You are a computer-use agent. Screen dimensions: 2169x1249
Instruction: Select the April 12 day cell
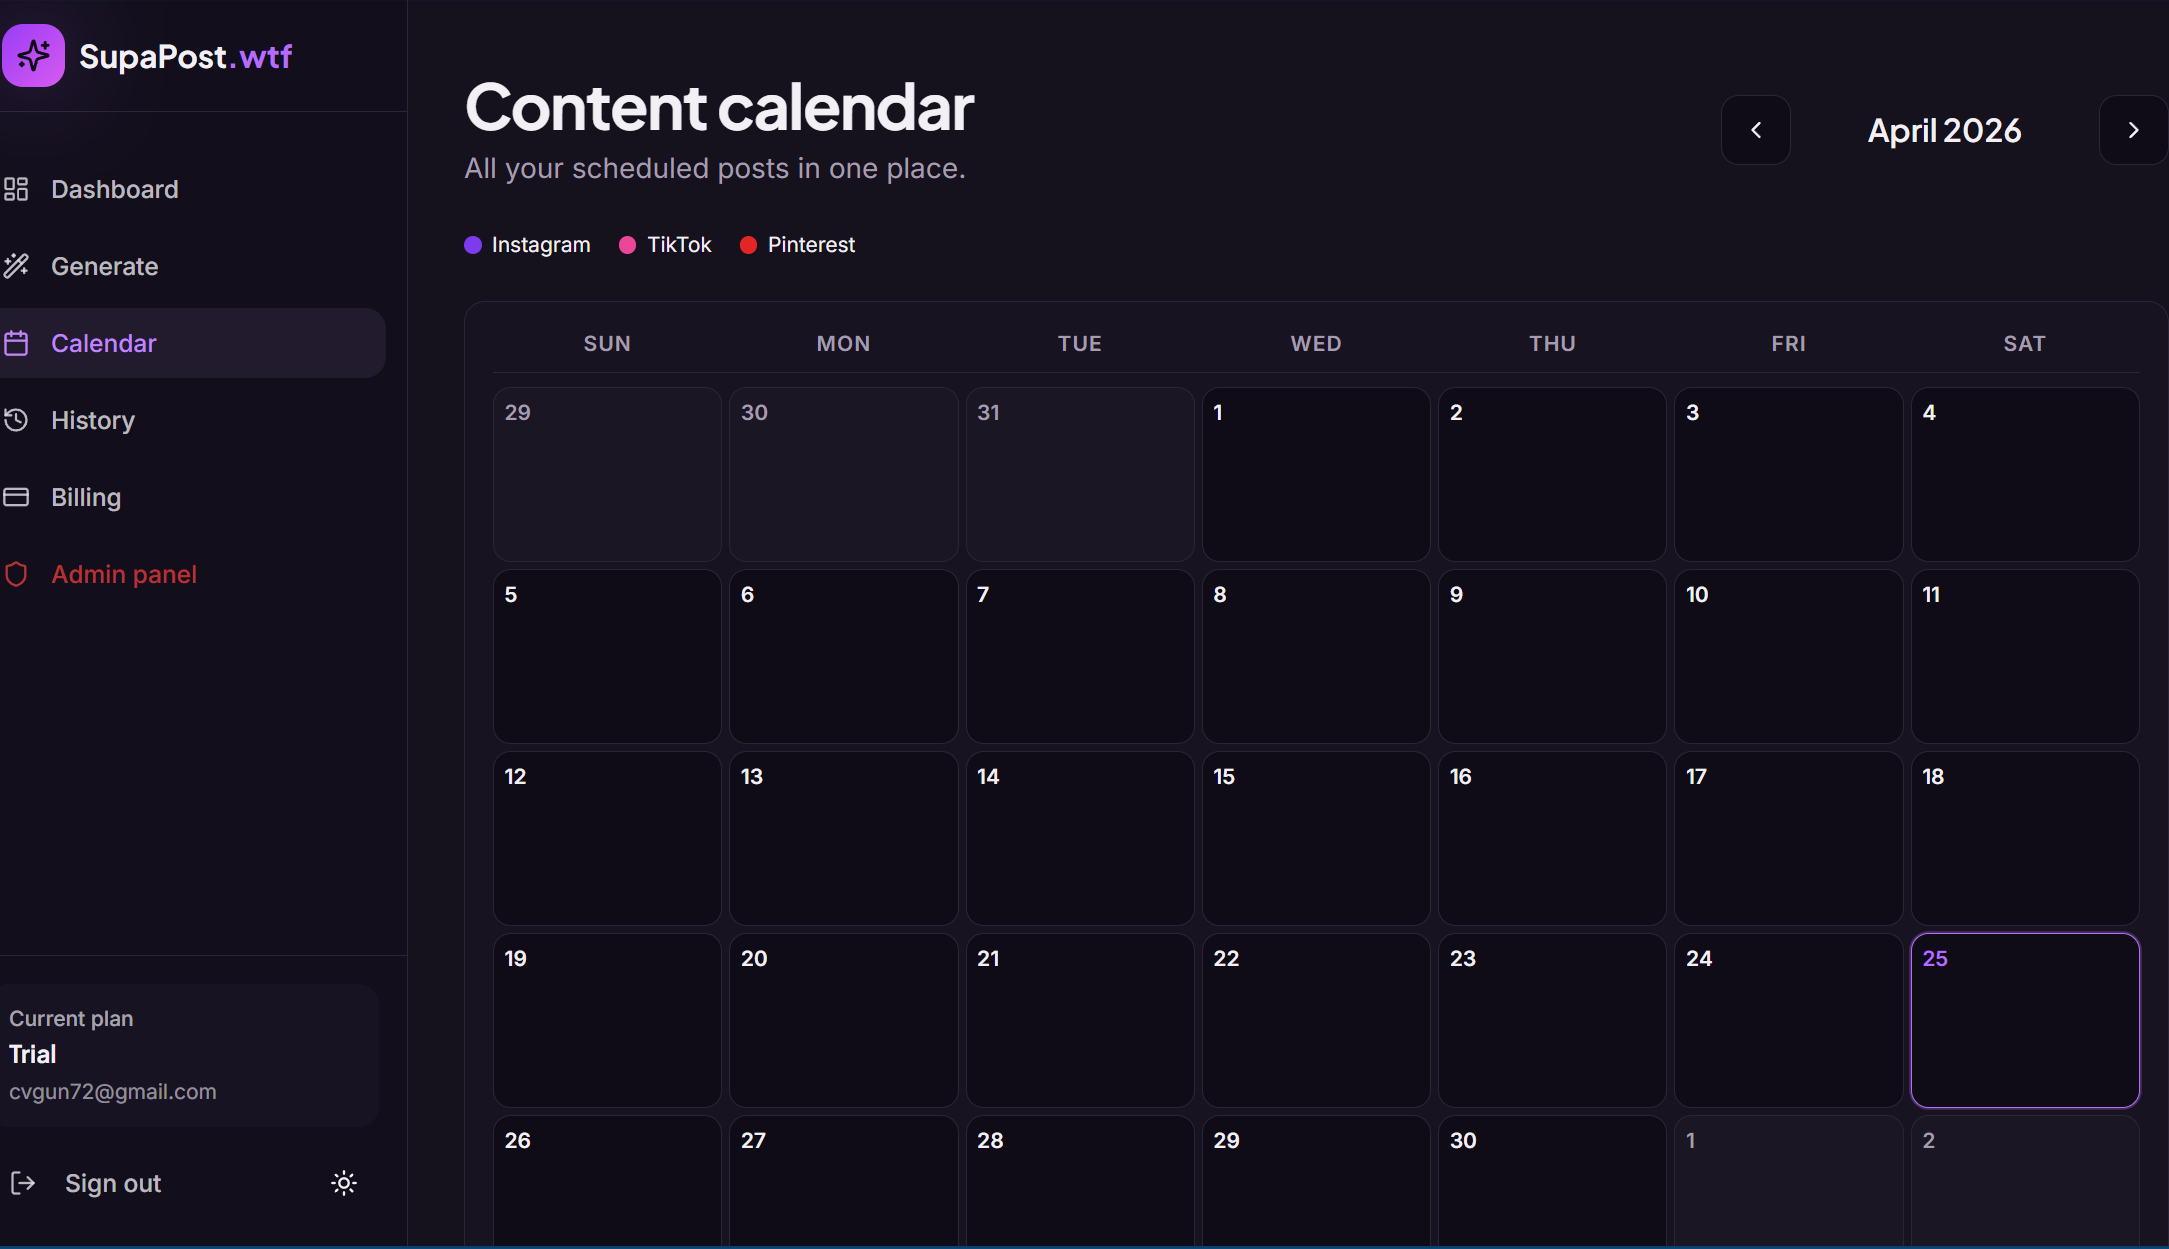point(607,838)
